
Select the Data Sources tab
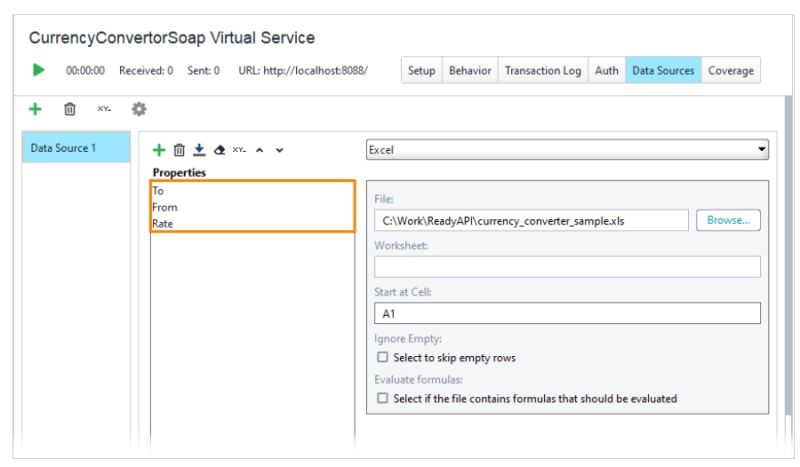tap(663, 70)
